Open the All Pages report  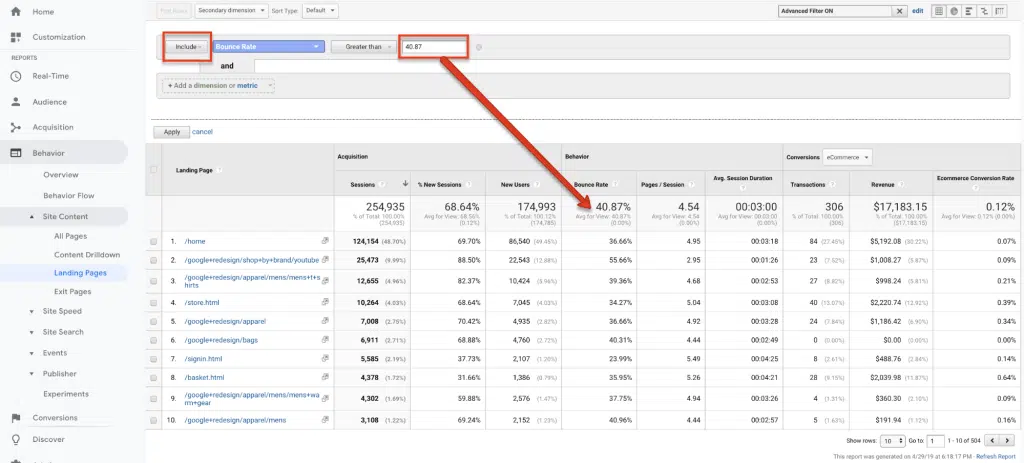pos(71,236)
